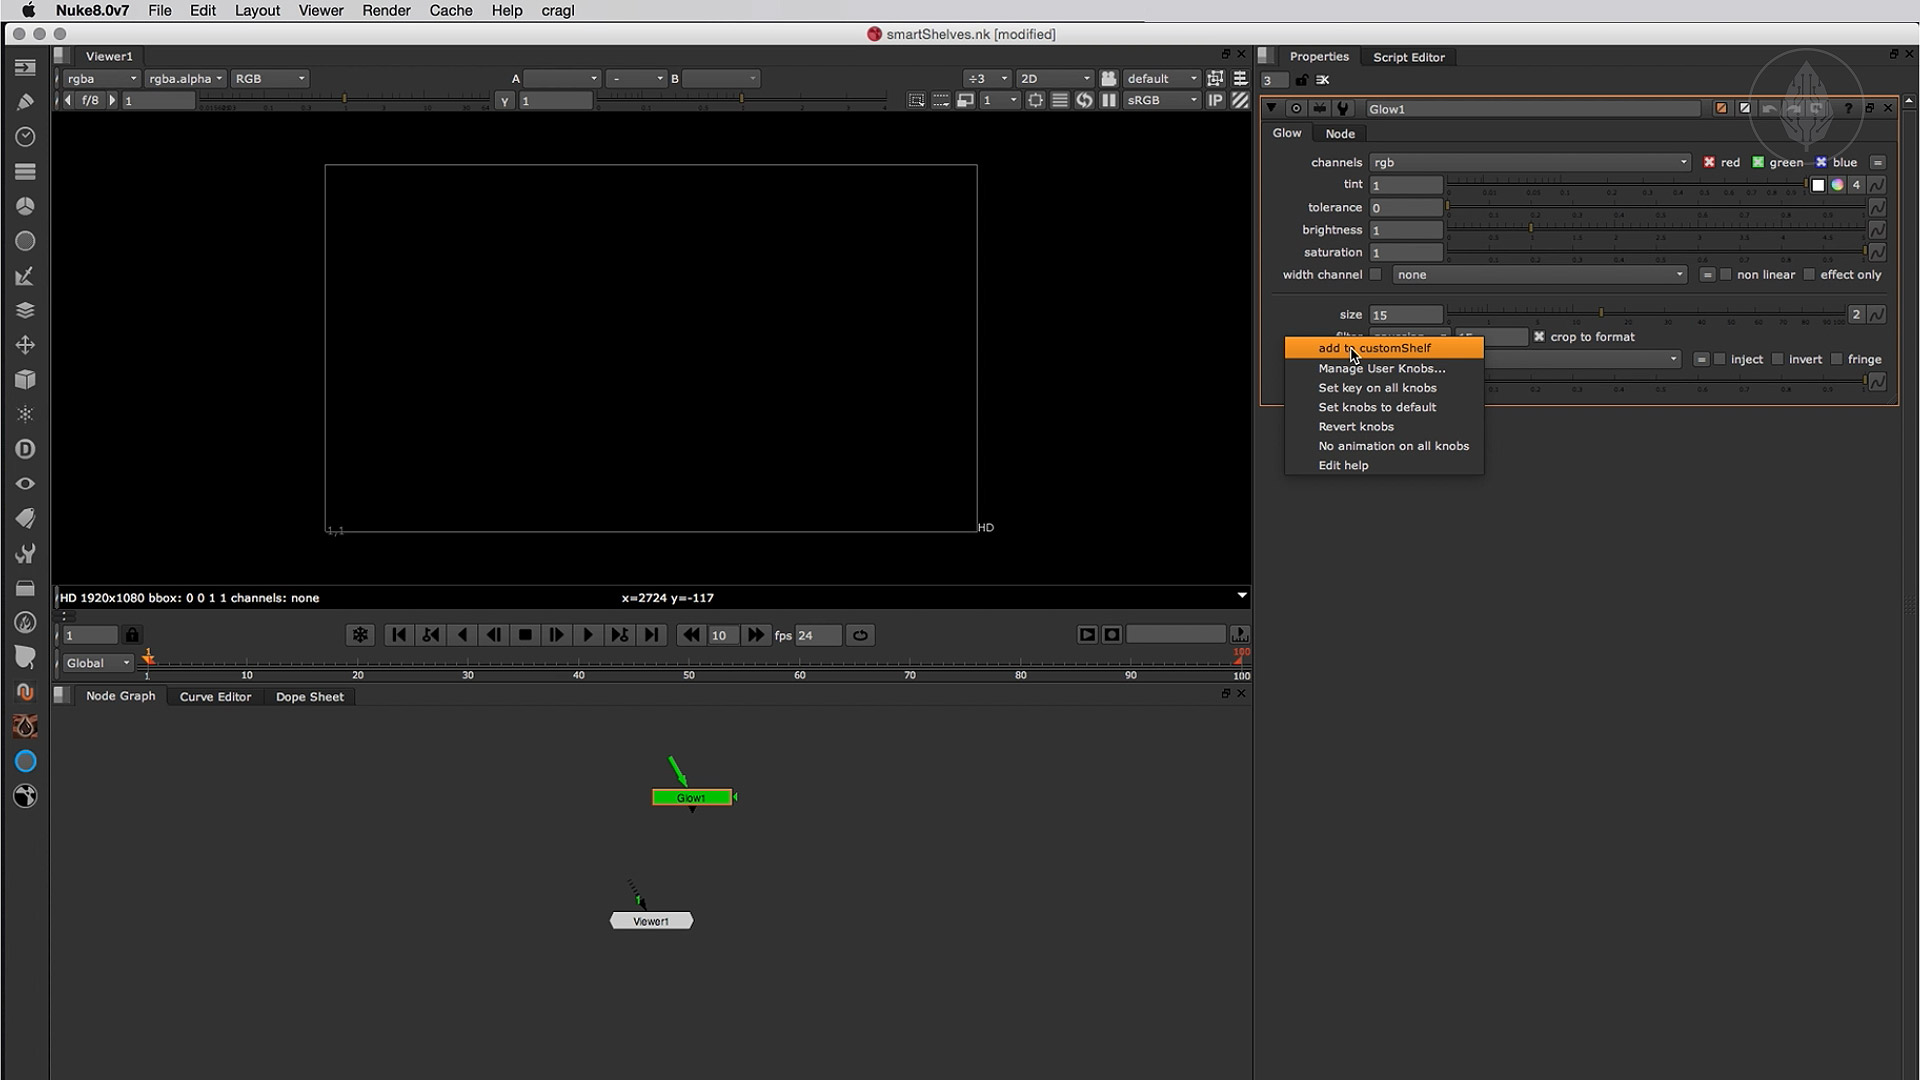Click the Deep nodes D icon
The width and height of the screenshot is (1920, 1080).
[25, 449]
